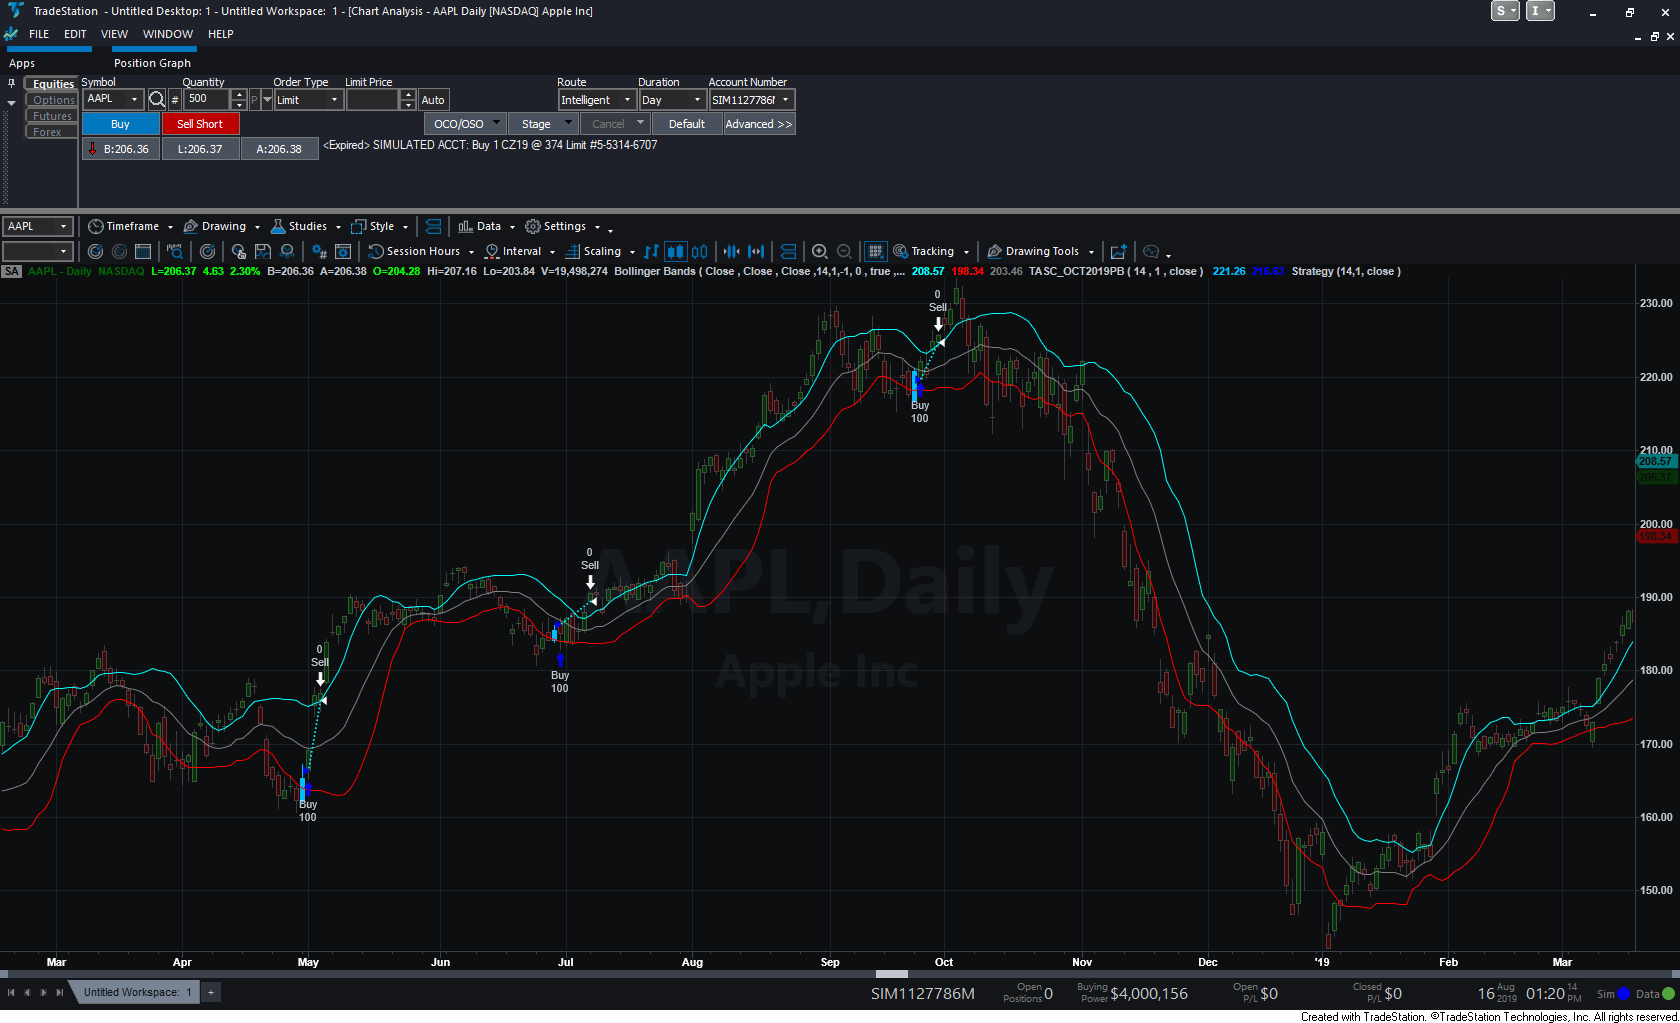Screen dimensions: 1680x1023
Task: Open the HELP menu
Action: pos(221,34)
